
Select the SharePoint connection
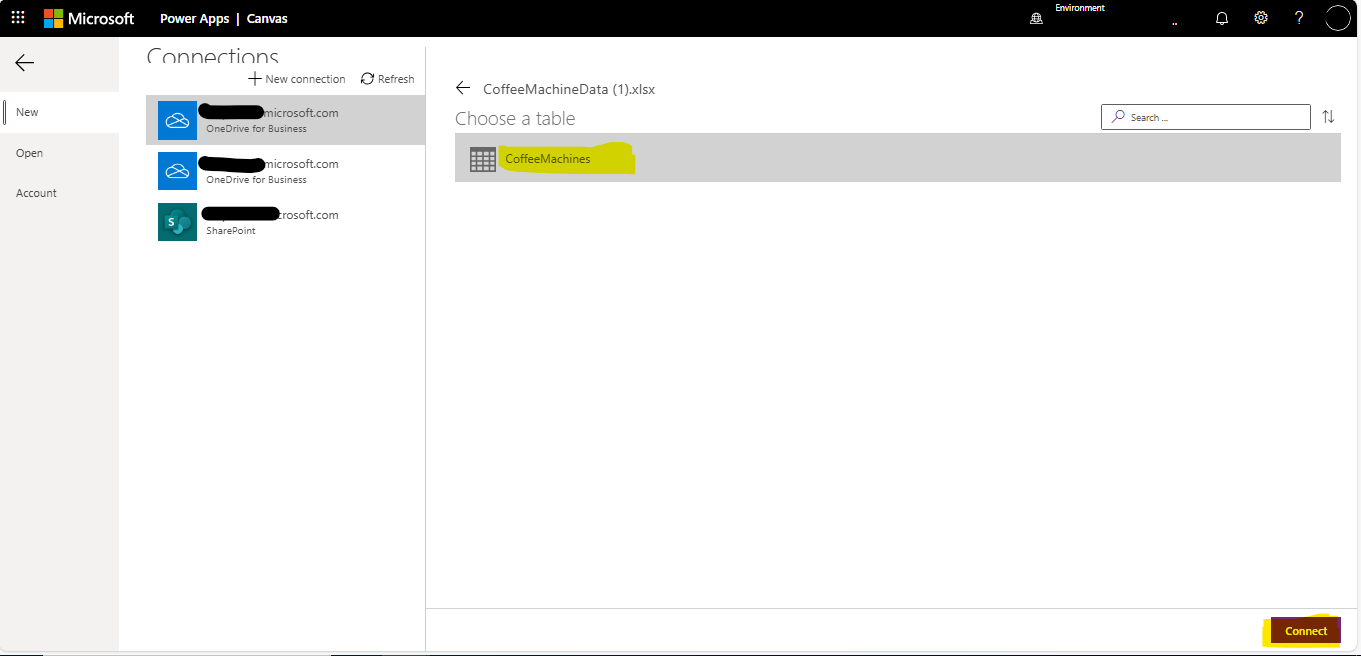point(285,222)
